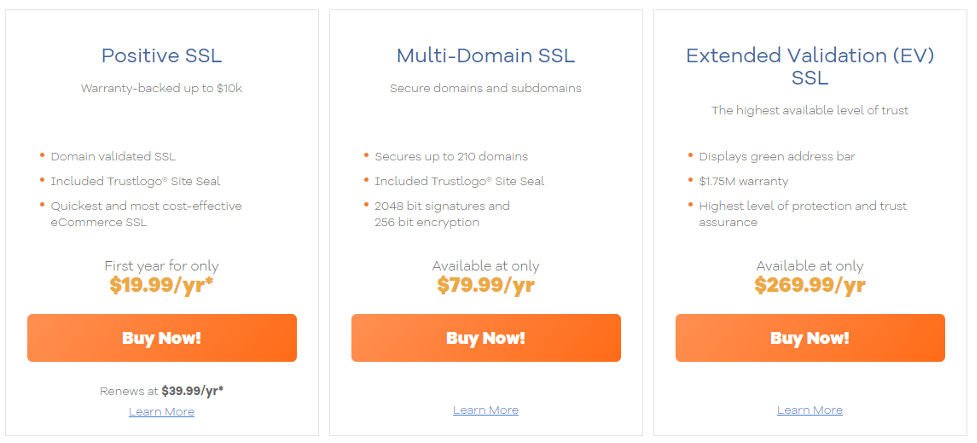Open Learn More under Extended Validation SSL
The image size is (977, 443).
coord(809,410)
